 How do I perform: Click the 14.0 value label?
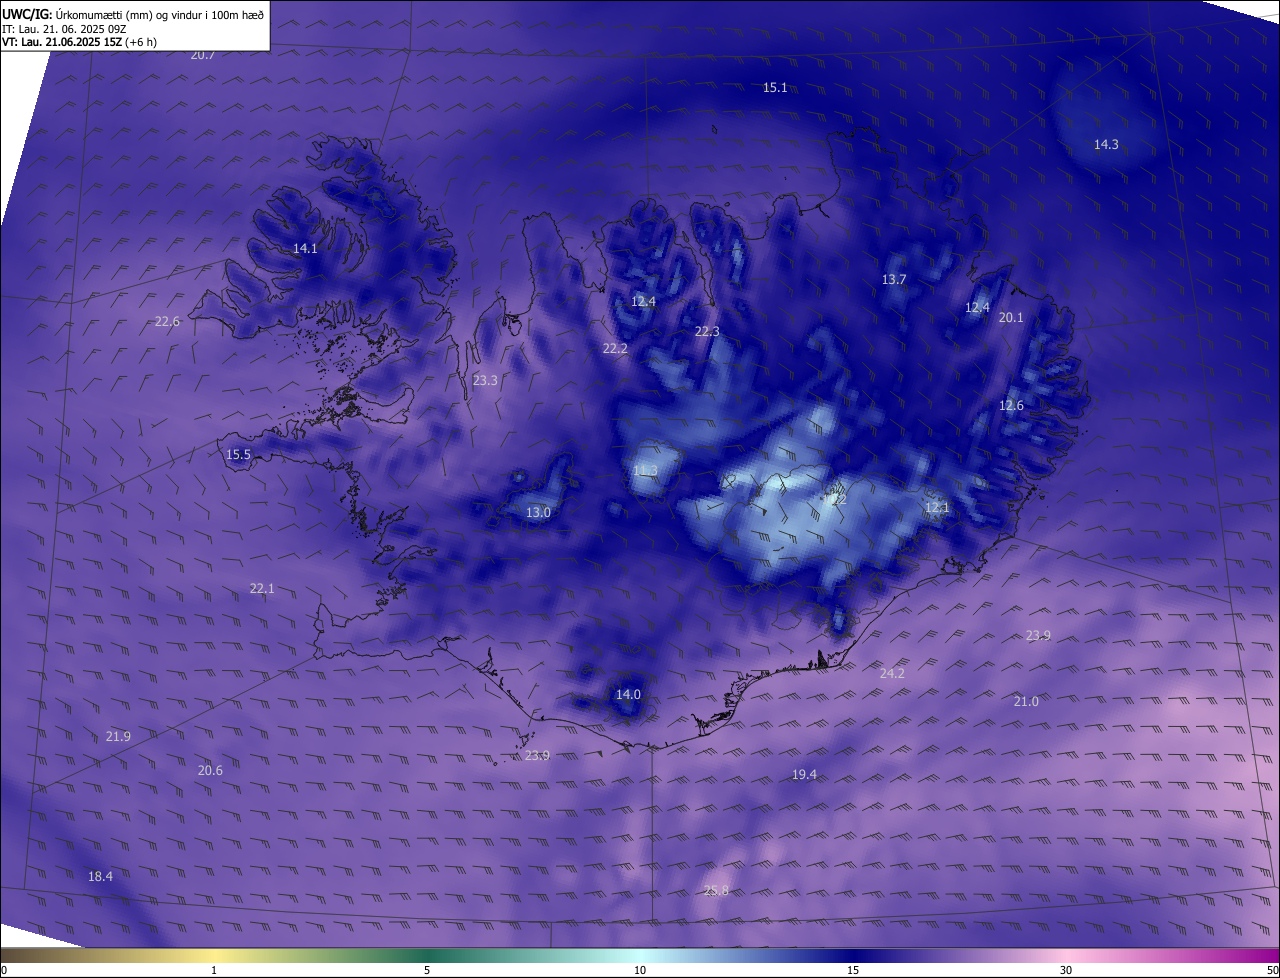click(x=628, y=695)
